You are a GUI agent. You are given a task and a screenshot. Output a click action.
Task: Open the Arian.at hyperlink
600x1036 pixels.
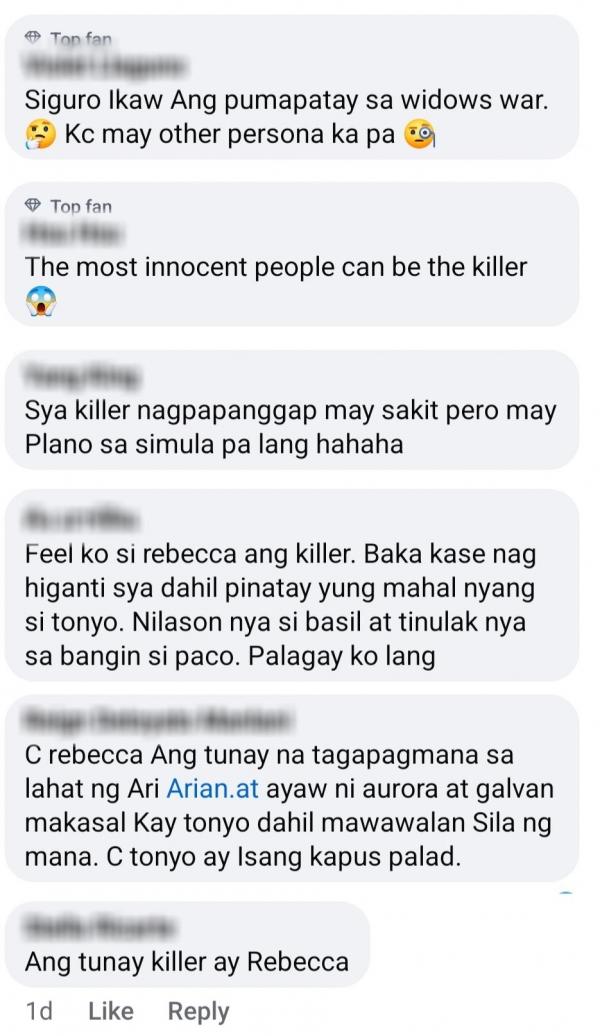[212, 789]
